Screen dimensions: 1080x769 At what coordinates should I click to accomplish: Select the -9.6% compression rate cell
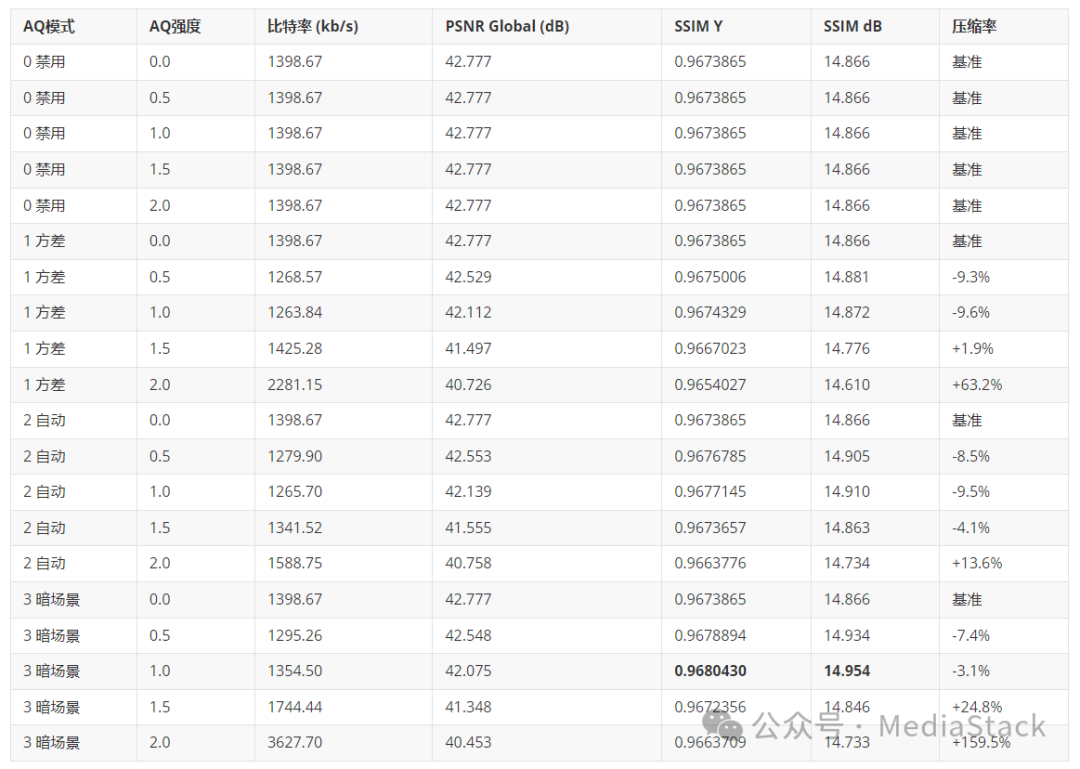click(971, 312)
